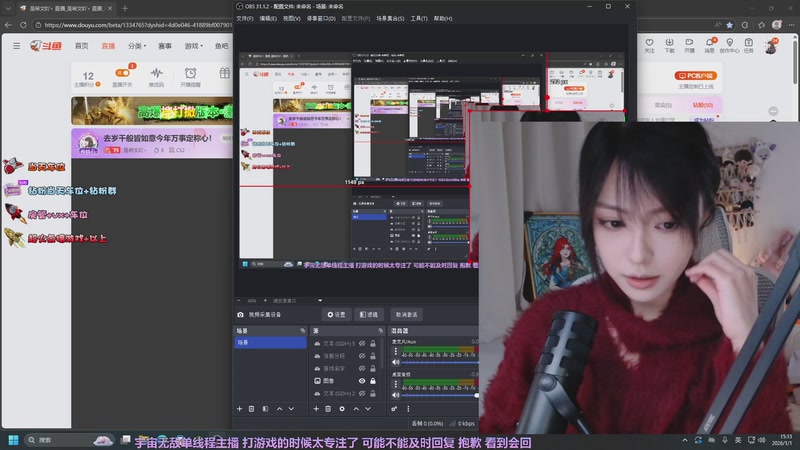Open the 推流码 stream key icon

tap(156, 73)
